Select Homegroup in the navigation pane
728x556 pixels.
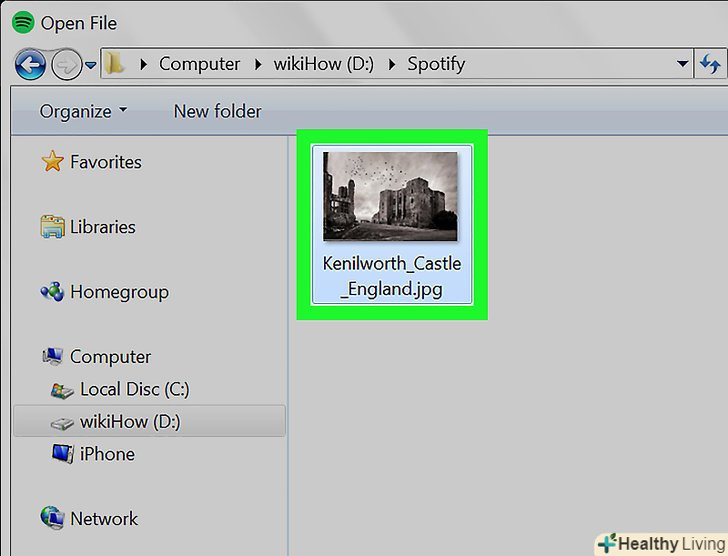pos(119,292)
